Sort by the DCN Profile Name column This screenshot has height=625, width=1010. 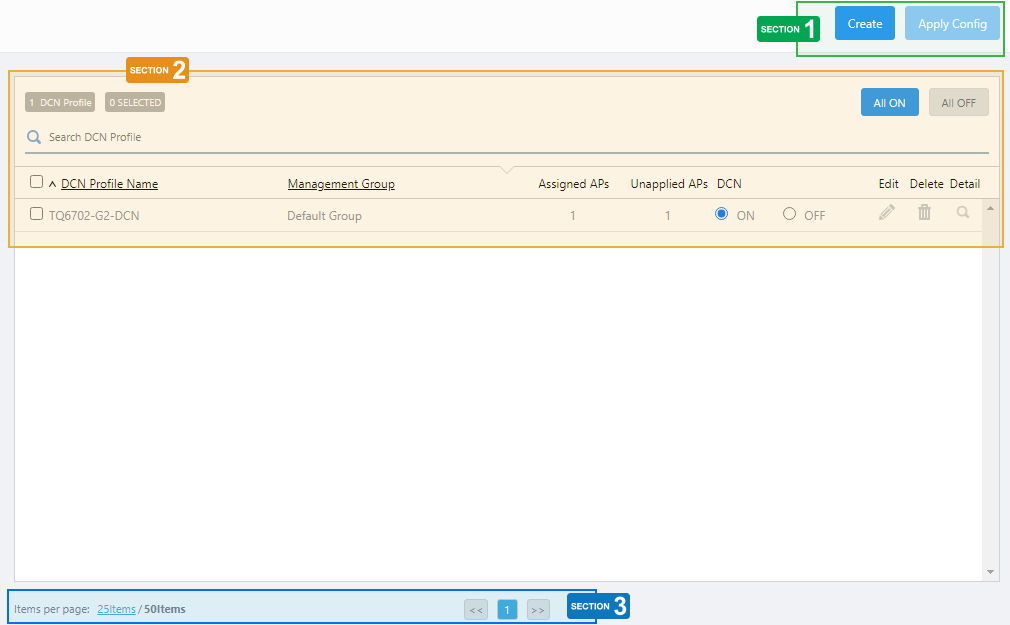pyautogui.click(x=109, y=184)
